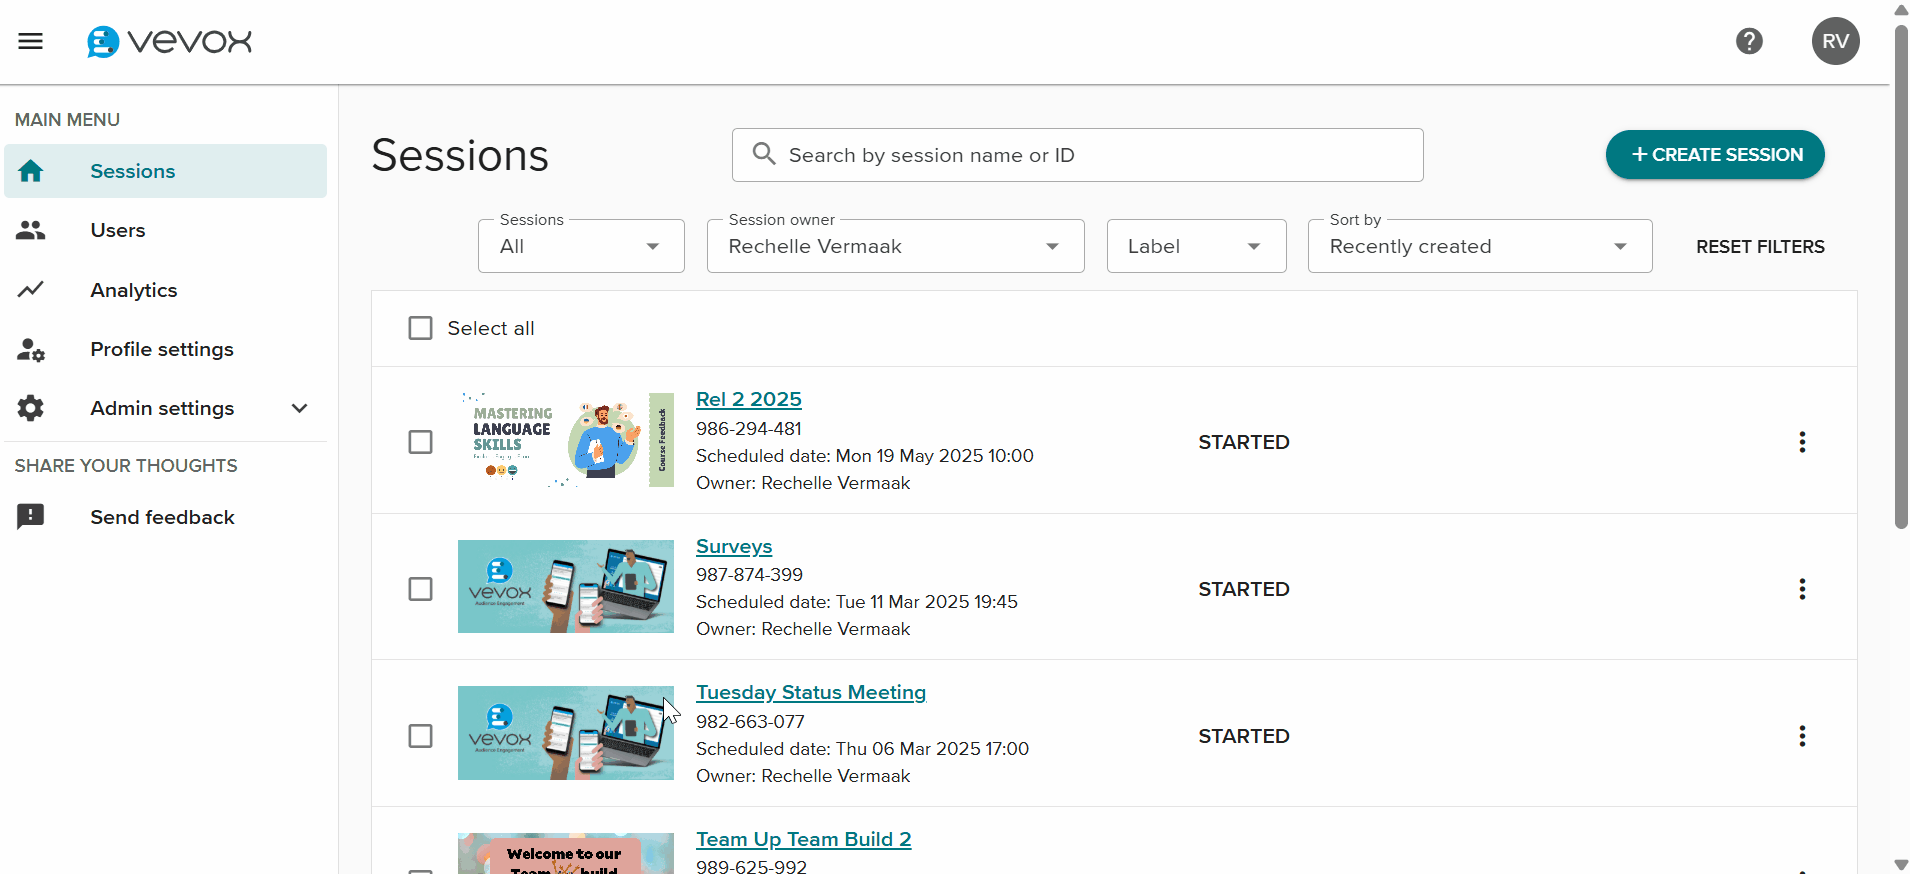The image size is (1910, 874).
Task: Check the Surveys session checkbox
Action: (421, 589)
